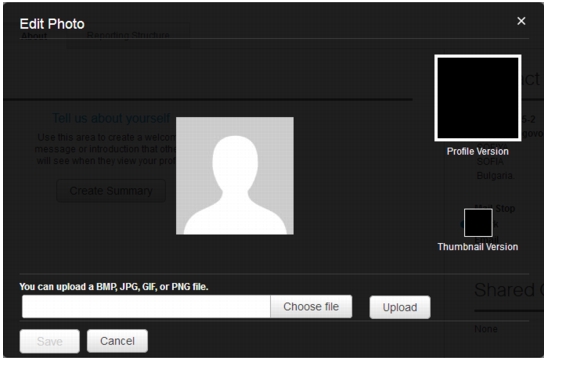
Task: Switch to the dimmed About tab
Action: 34,36
